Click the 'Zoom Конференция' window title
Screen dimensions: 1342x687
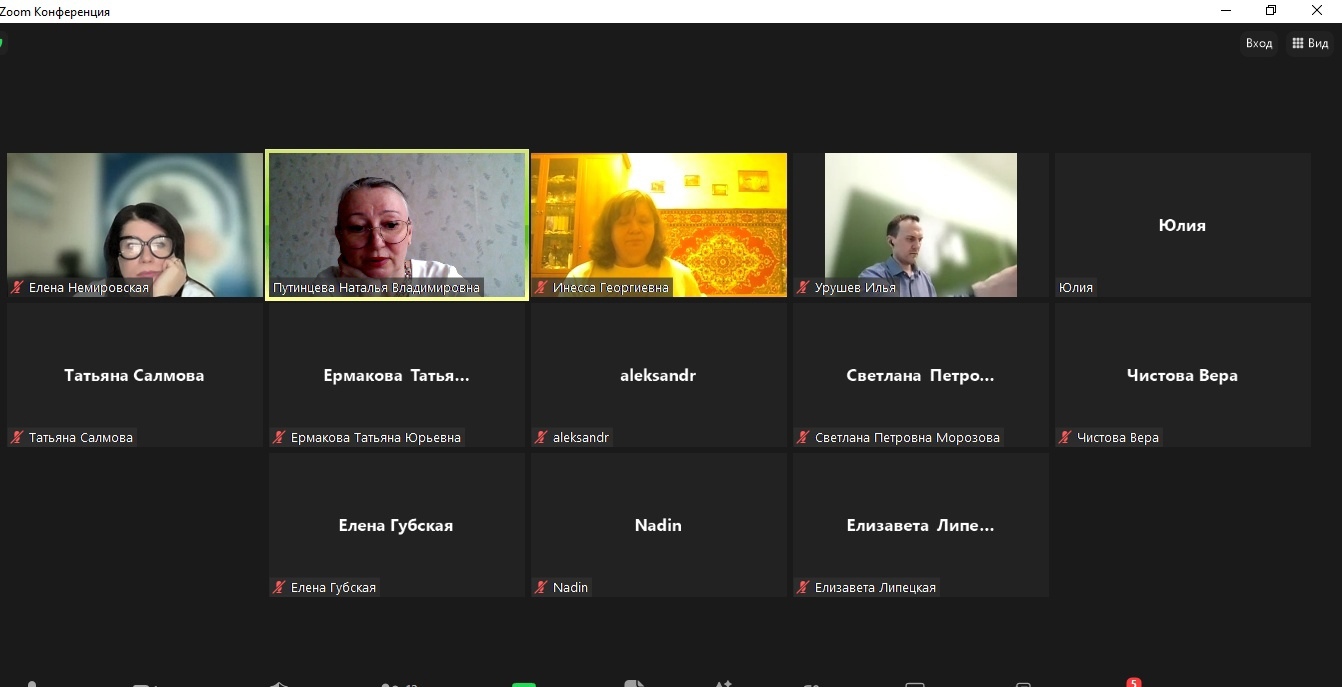click(x=55, y=12)
